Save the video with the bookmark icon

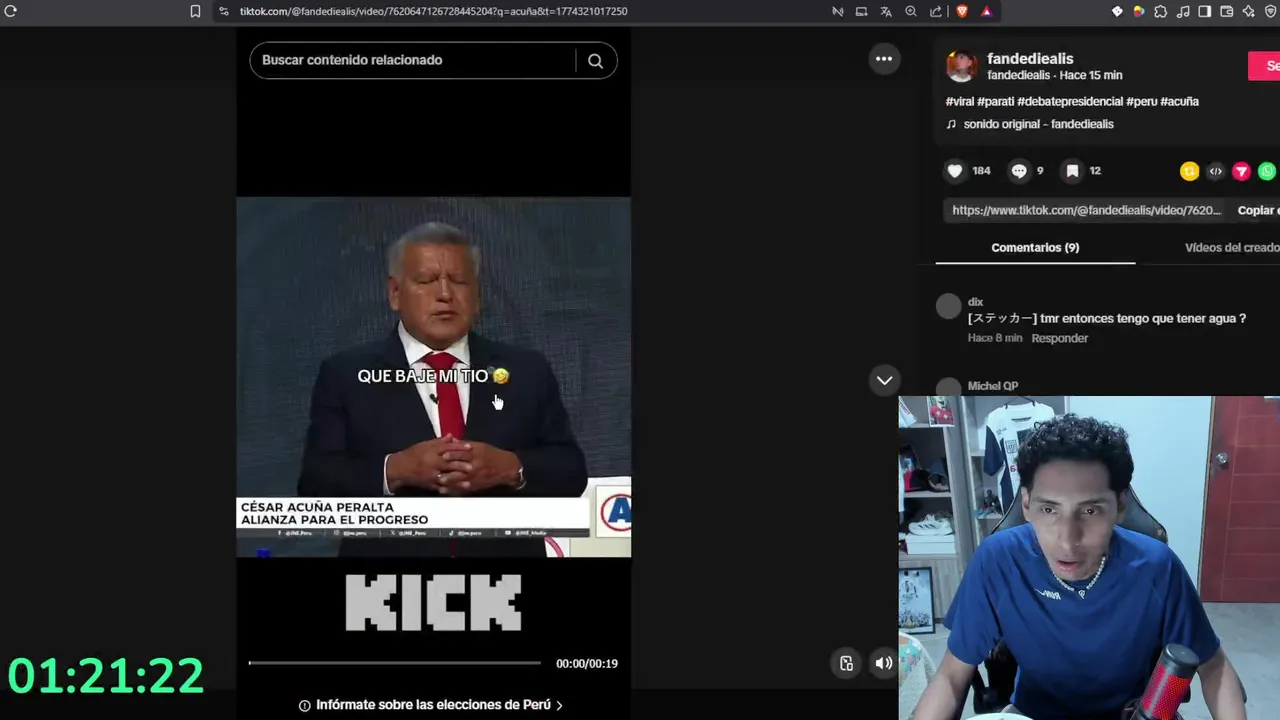(x=1072, y=171)
